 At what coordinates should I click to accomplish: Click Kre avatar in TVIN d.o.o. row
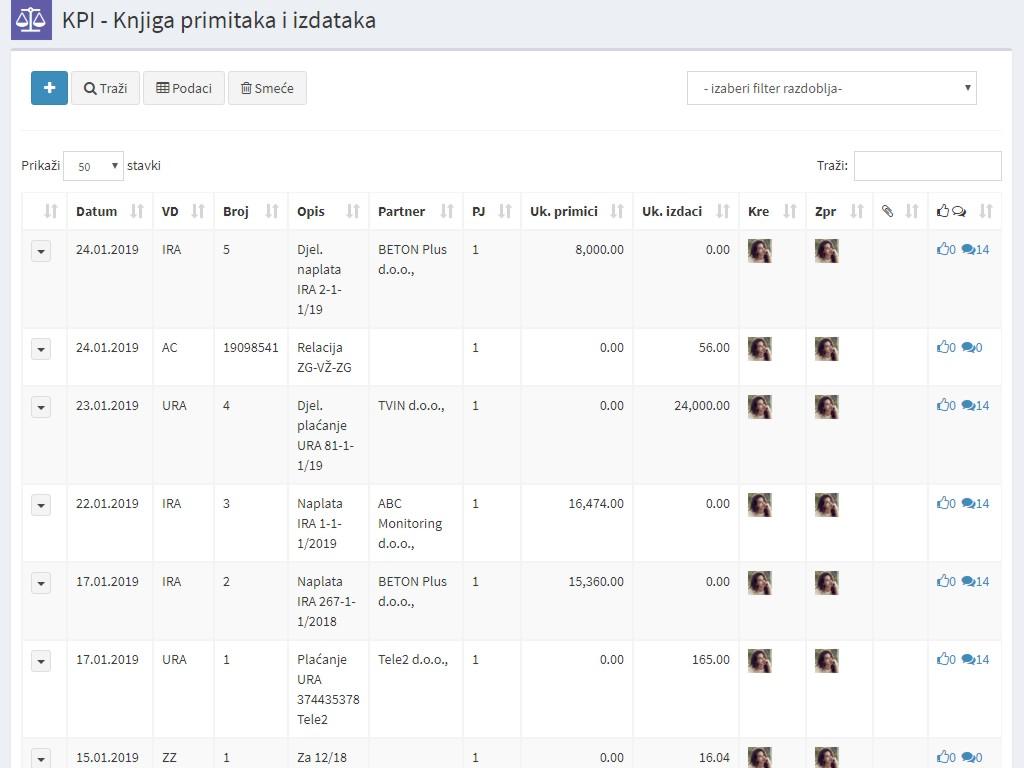pyautogui.click(x=760, y=407)
